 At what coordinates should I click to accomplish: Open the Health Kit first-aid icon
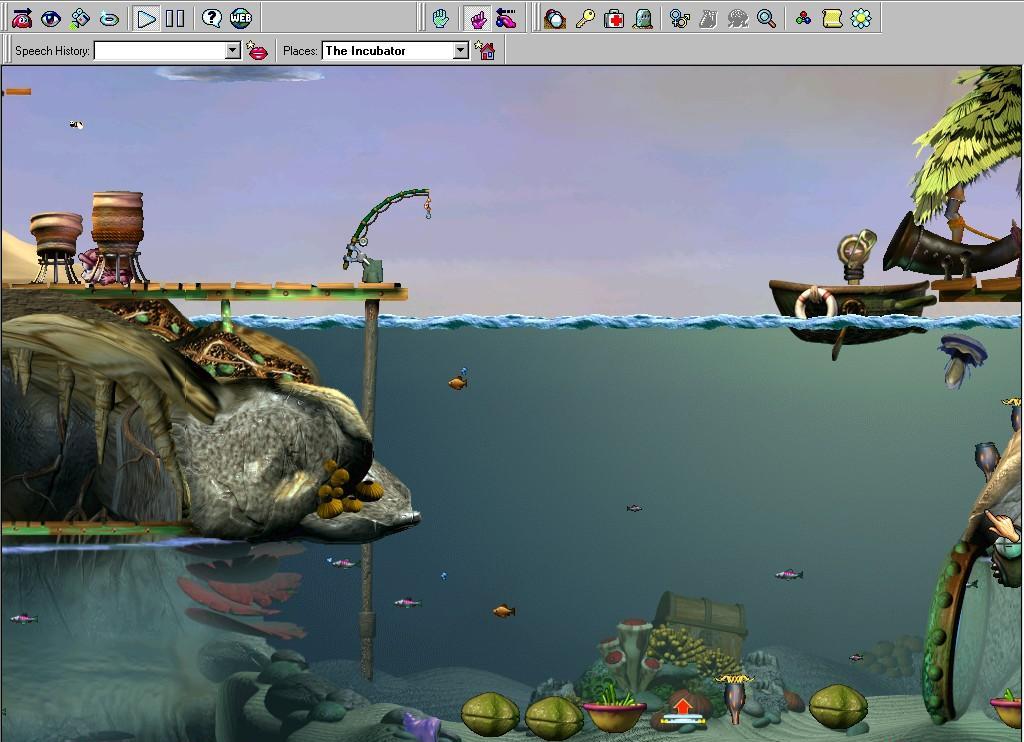click(614, 18)
